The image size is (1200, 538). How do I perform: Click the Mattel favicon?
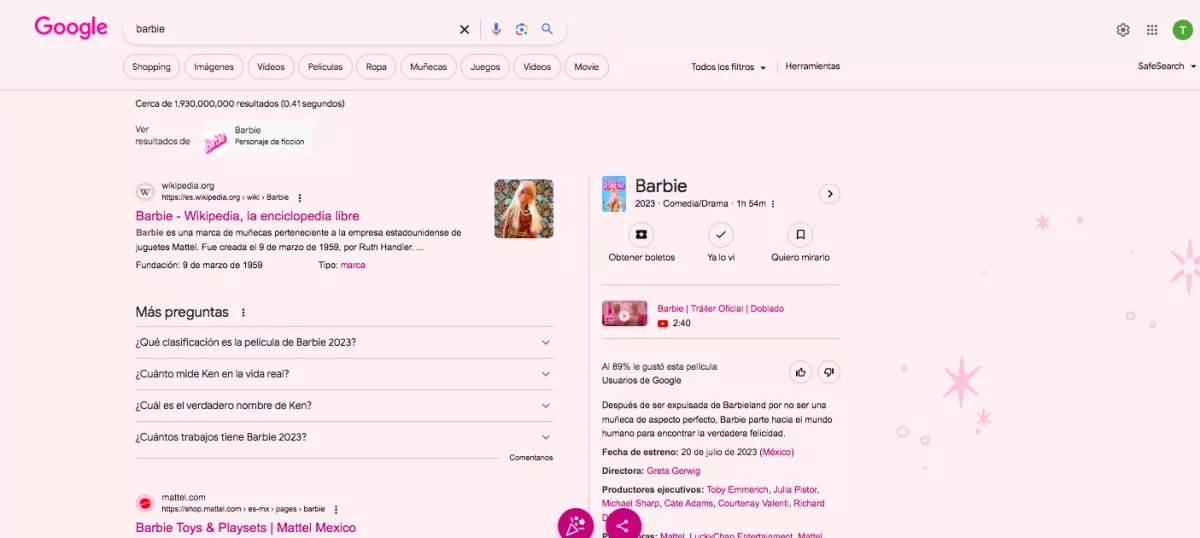tap(145, 503)
